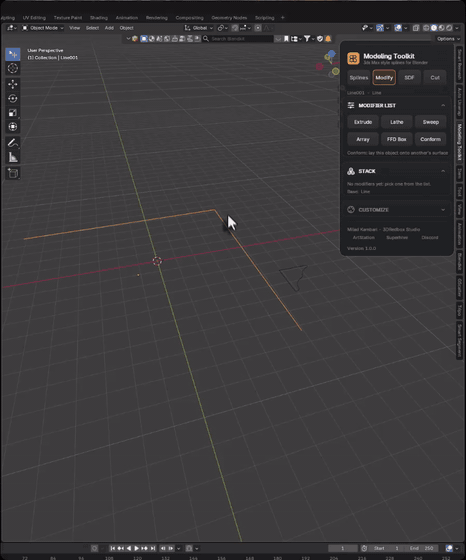Open the Options dropdown
Screen dimensions: 466x560
pos(449,39)
